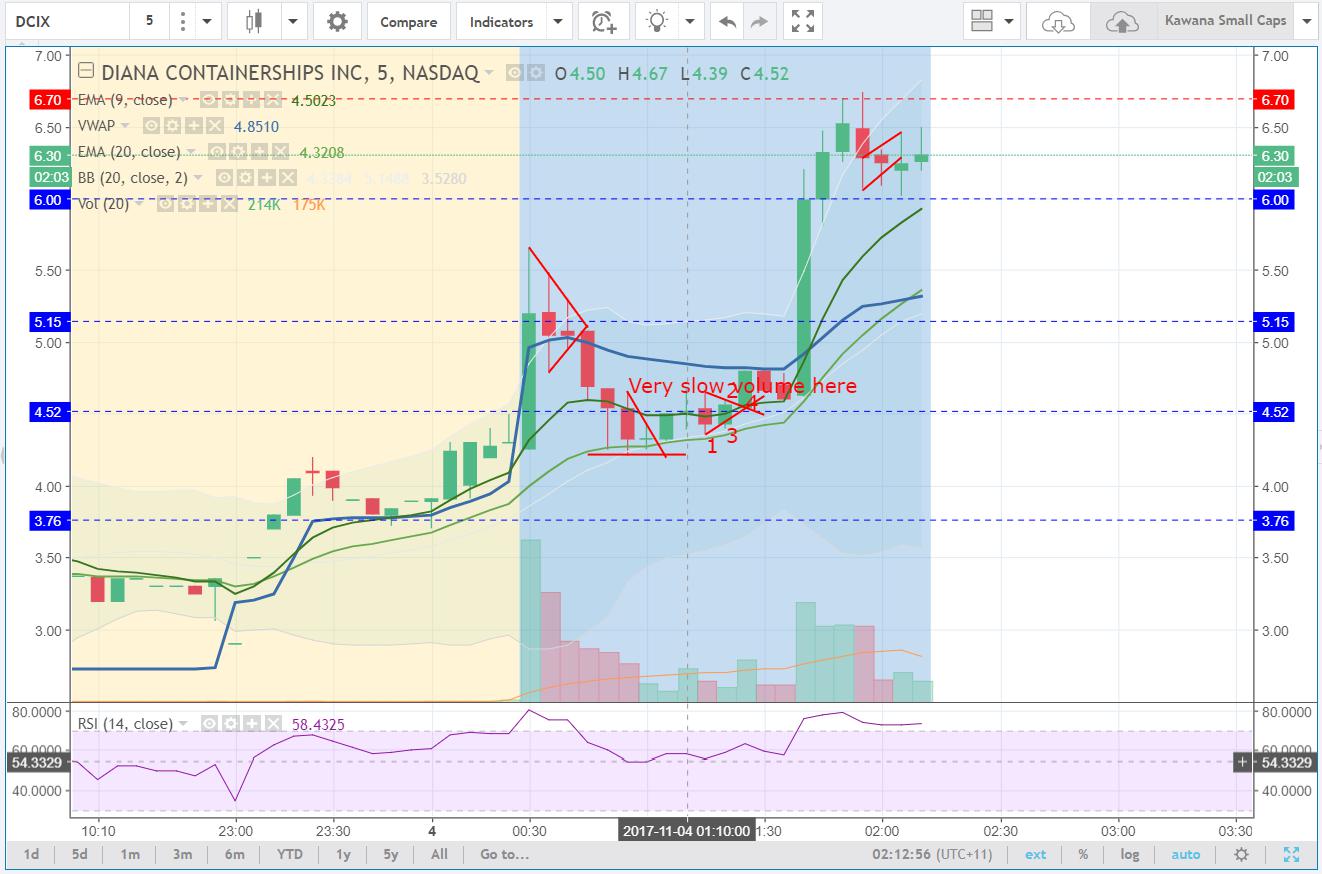This screenshot has width=1322, height=874.
Task: Maximize chart with bottom-right expand icon
Action: (x=1291, y=855)
